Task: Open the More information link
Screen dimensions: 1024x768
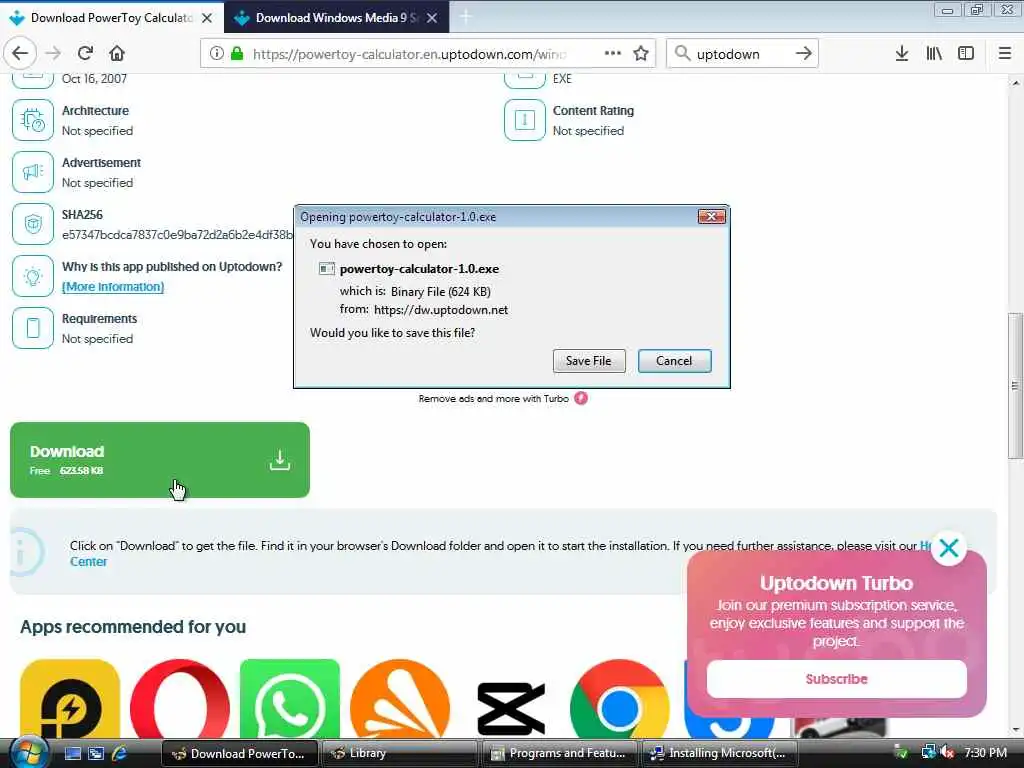Action: [113, 287]
